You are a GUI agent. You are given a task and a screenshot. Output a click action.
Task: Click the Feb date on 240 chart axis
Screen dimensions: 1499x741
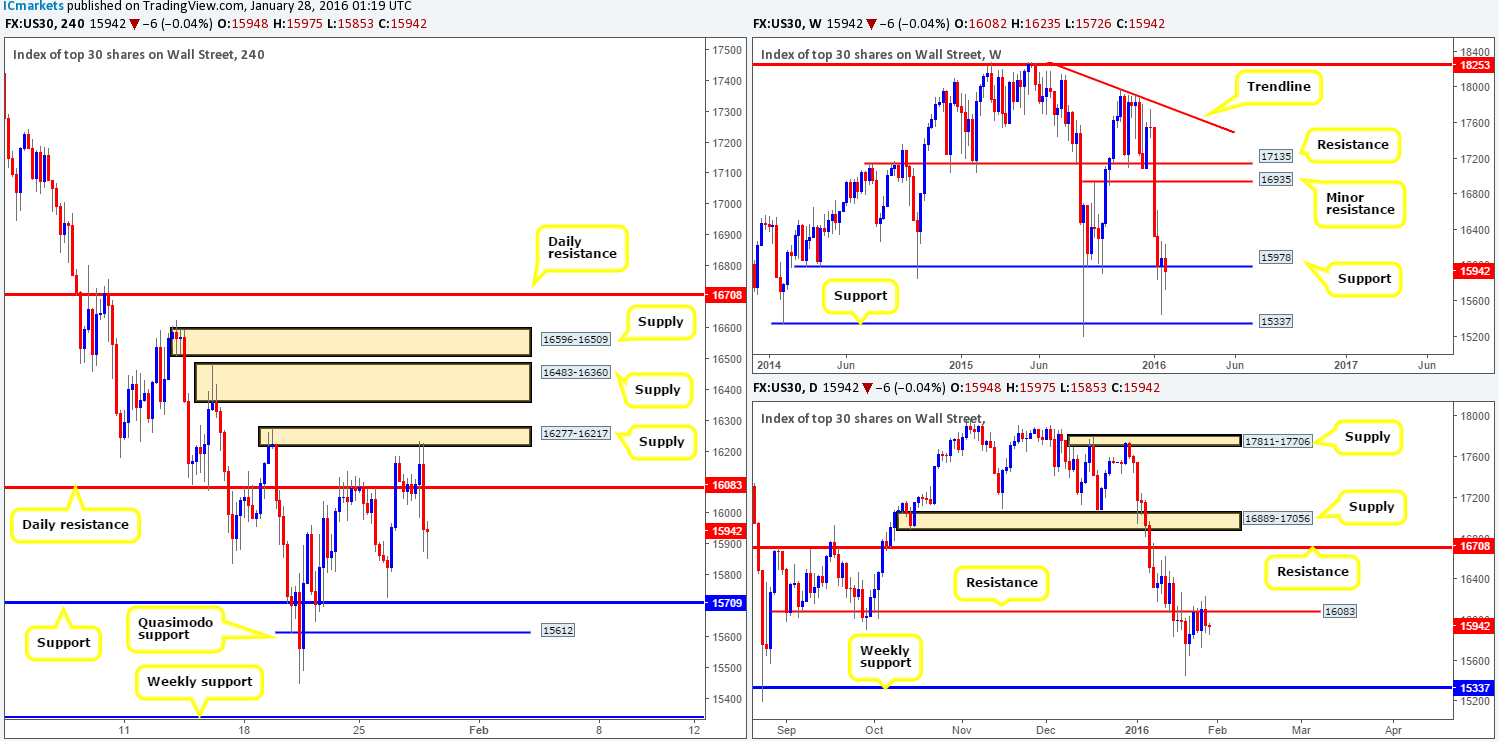(x=479, y=731)
